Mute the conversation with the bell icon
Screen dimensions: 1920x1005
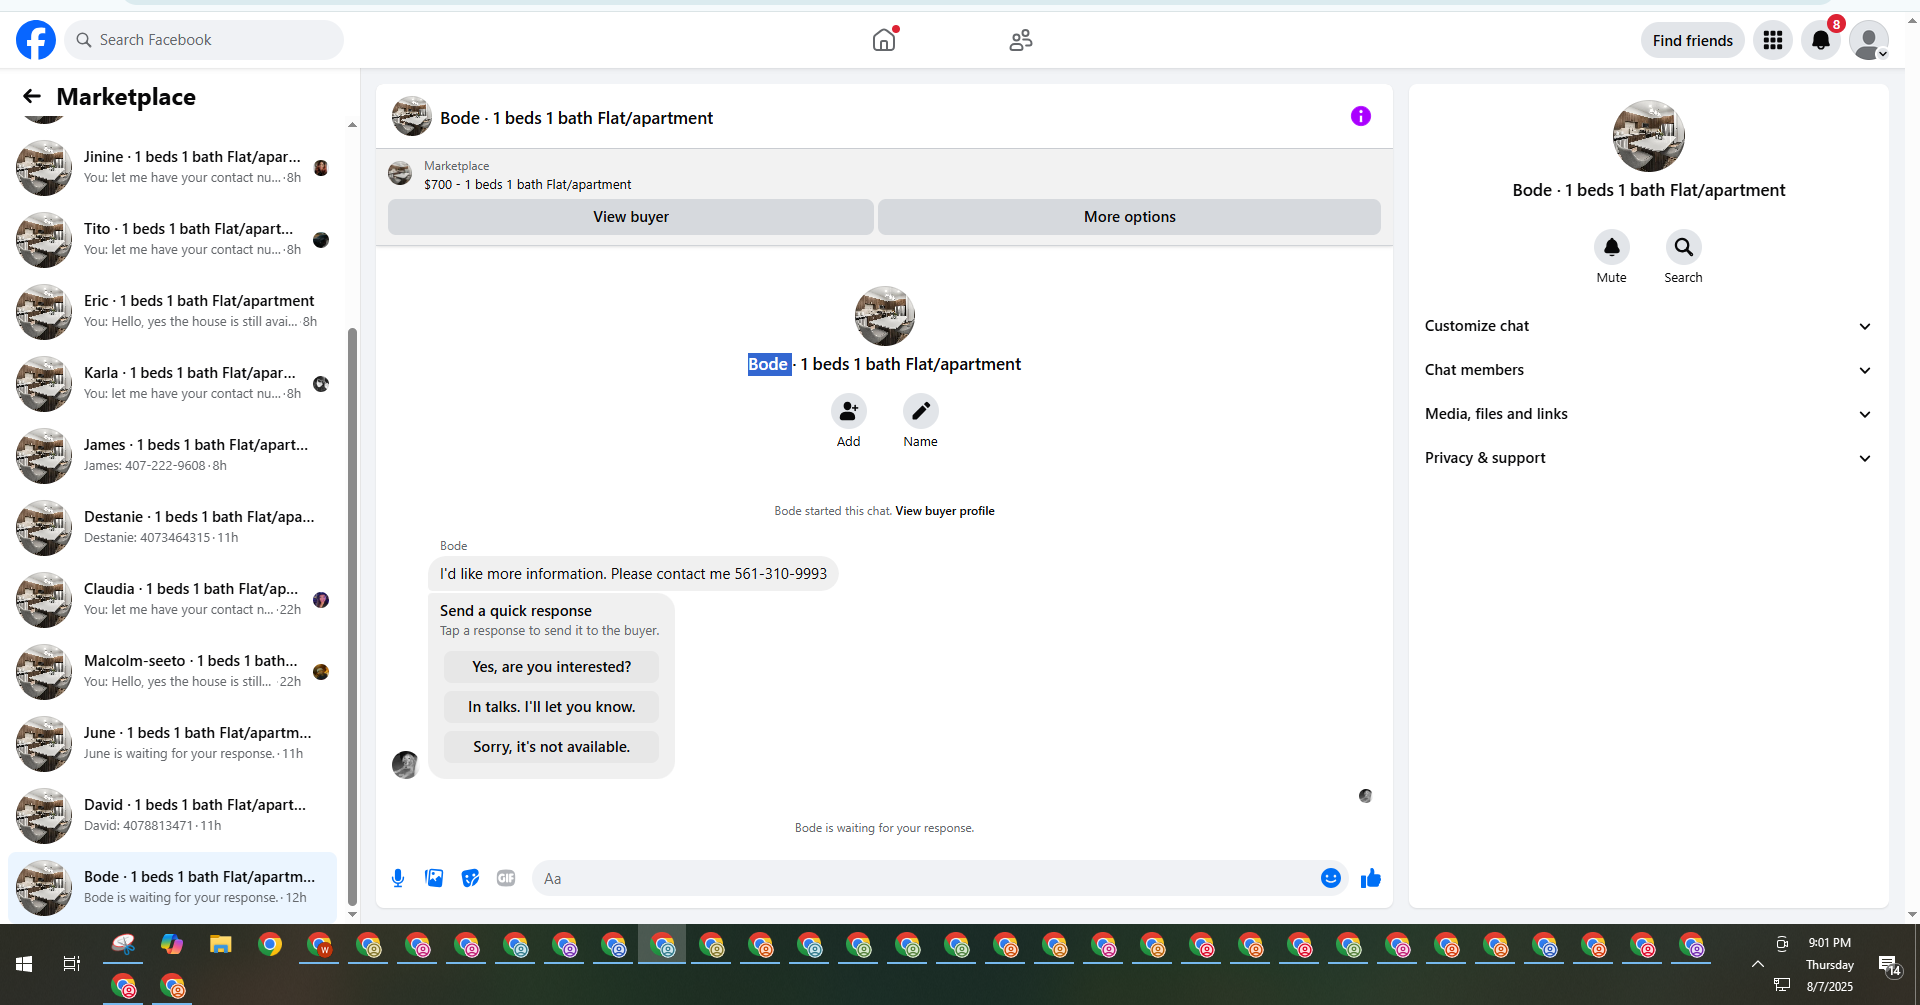pos(1612,247)
